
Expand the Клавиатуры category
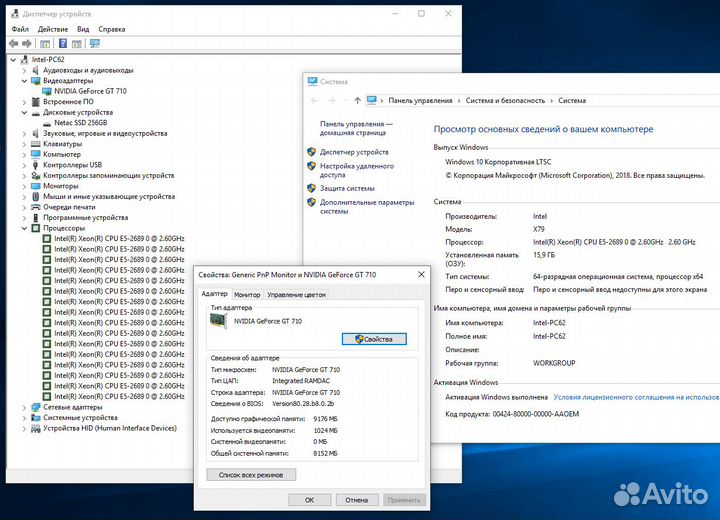point(24,144)
